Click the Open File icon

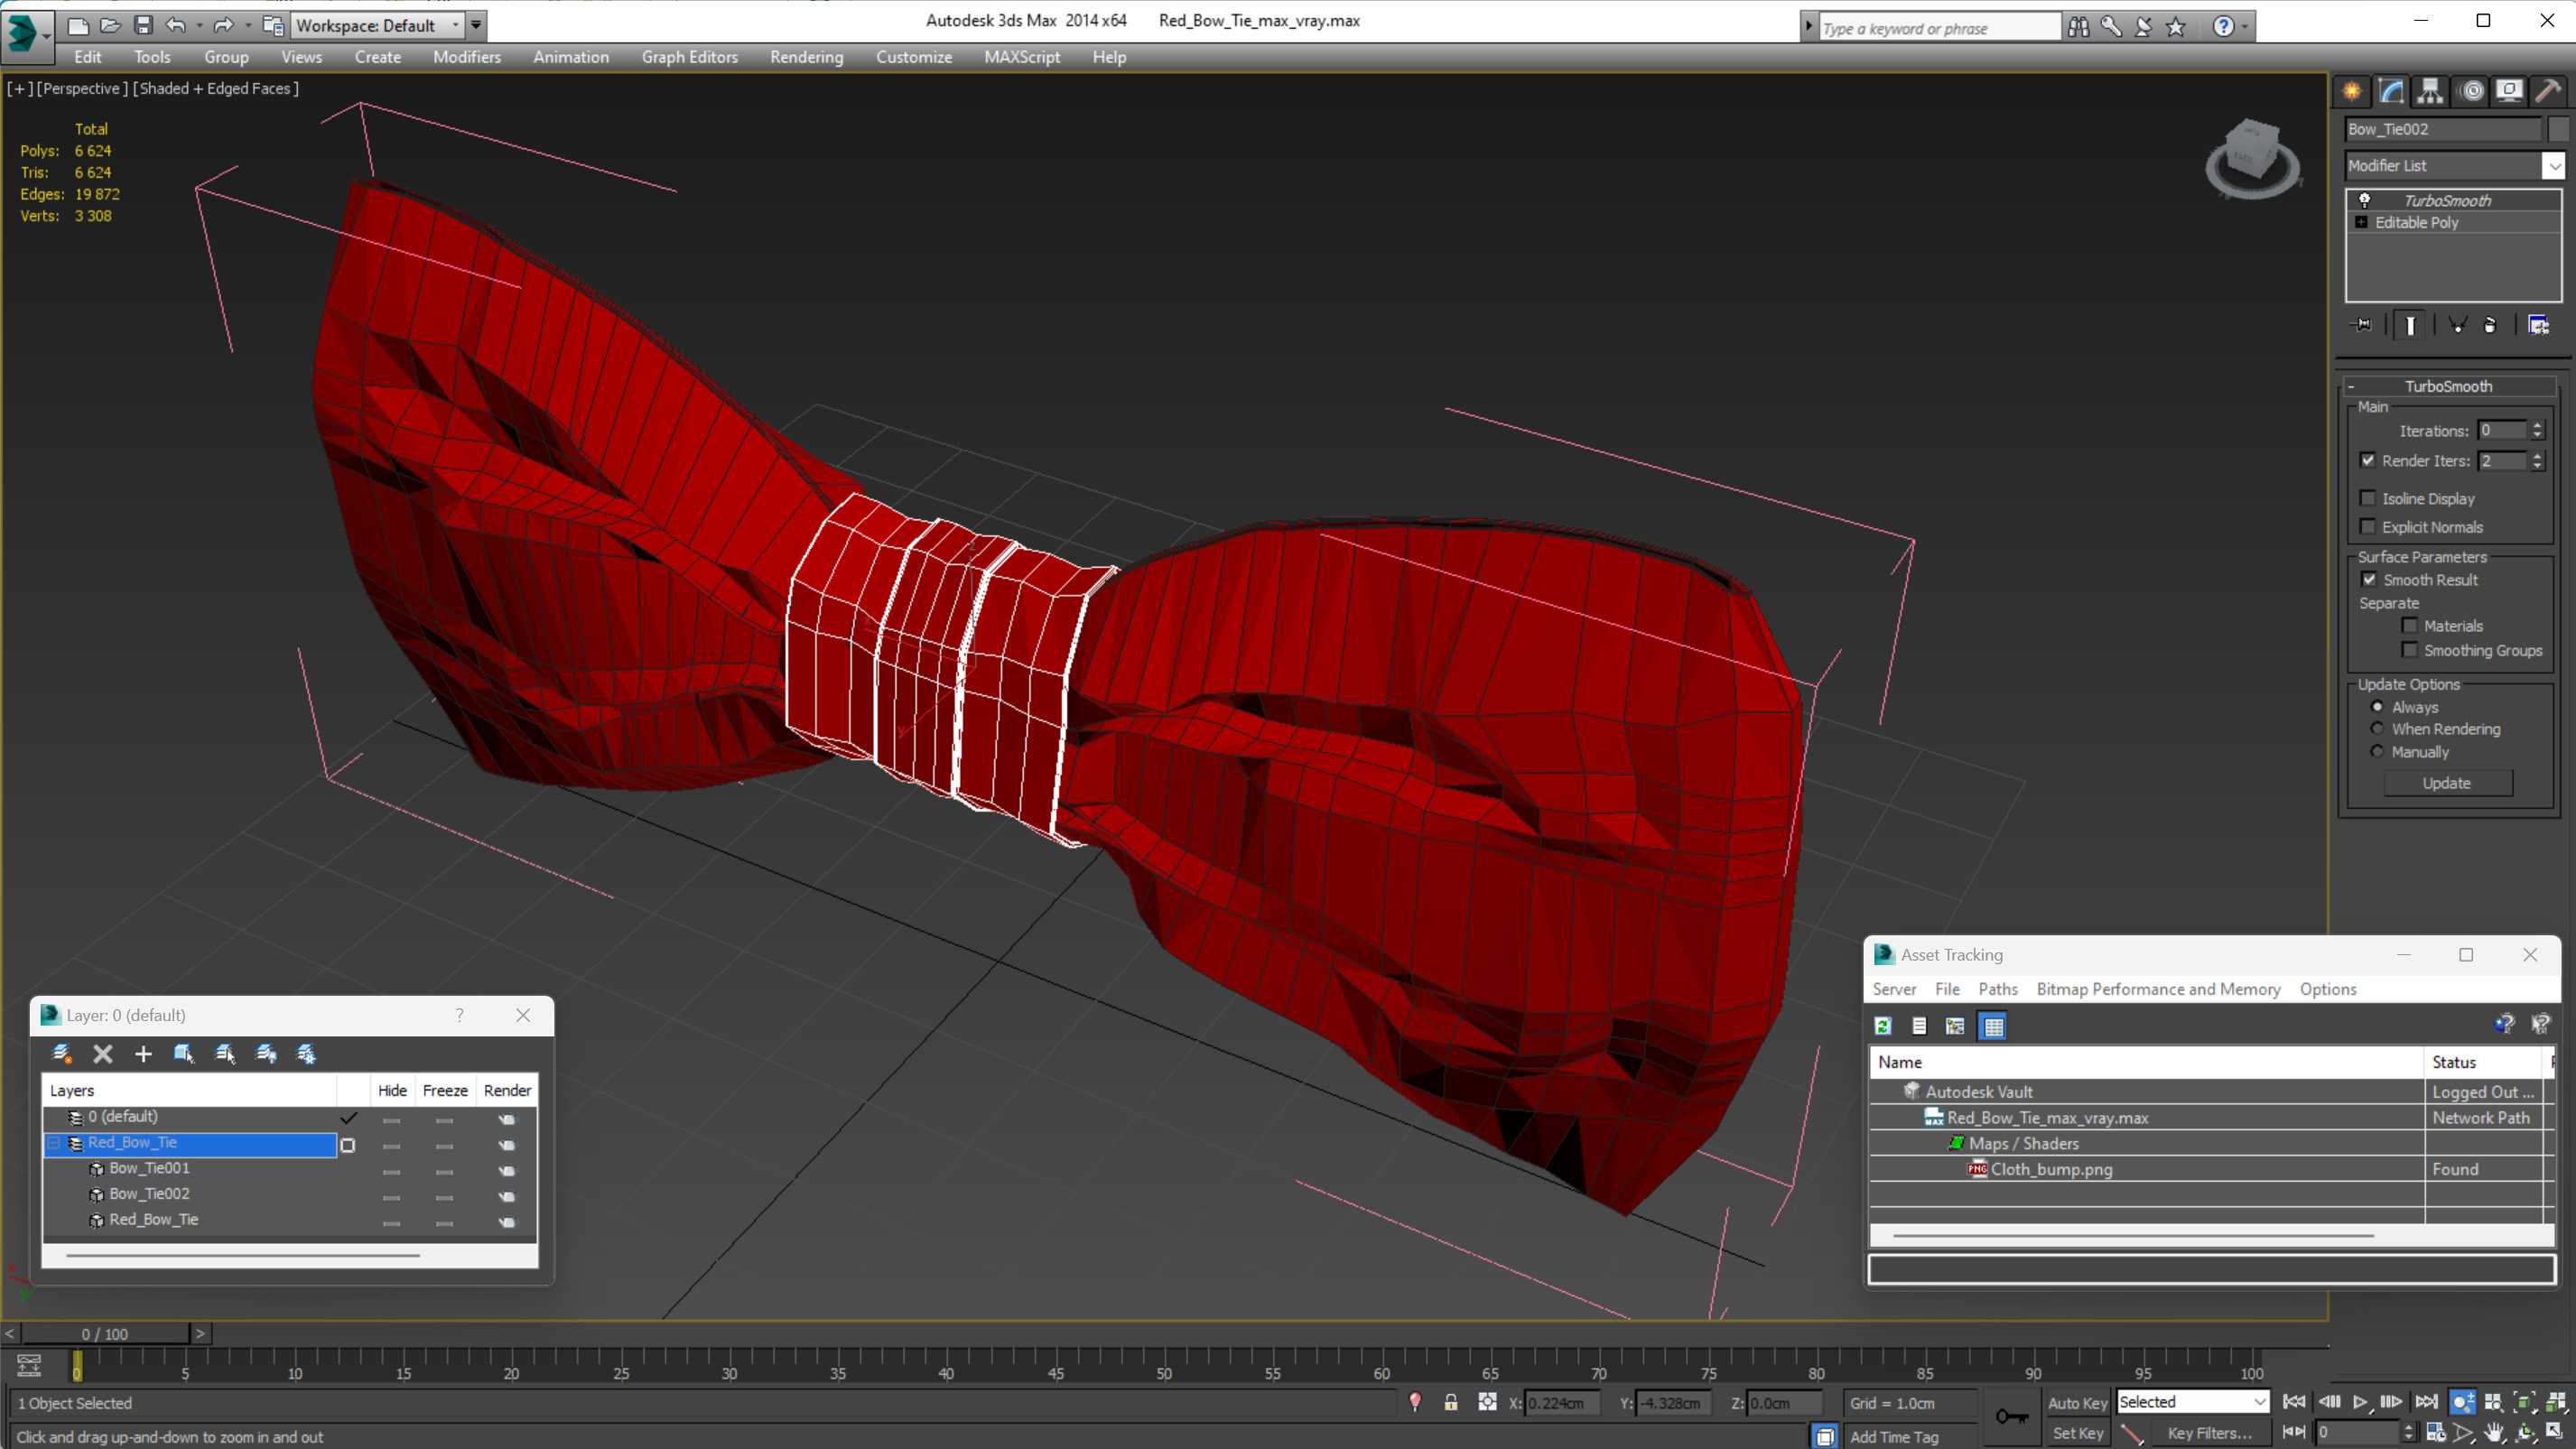tap(111, 25)
